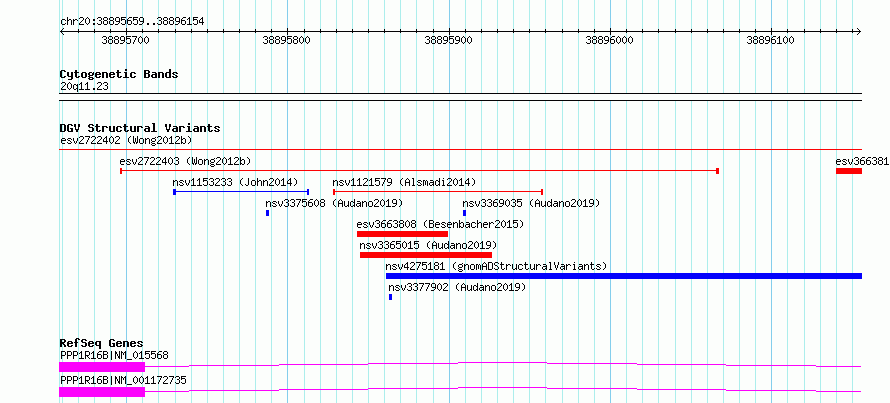
Task: Select the Cytogenetic Bands track title
Action: pyautogui.click(x=119, y=74)
